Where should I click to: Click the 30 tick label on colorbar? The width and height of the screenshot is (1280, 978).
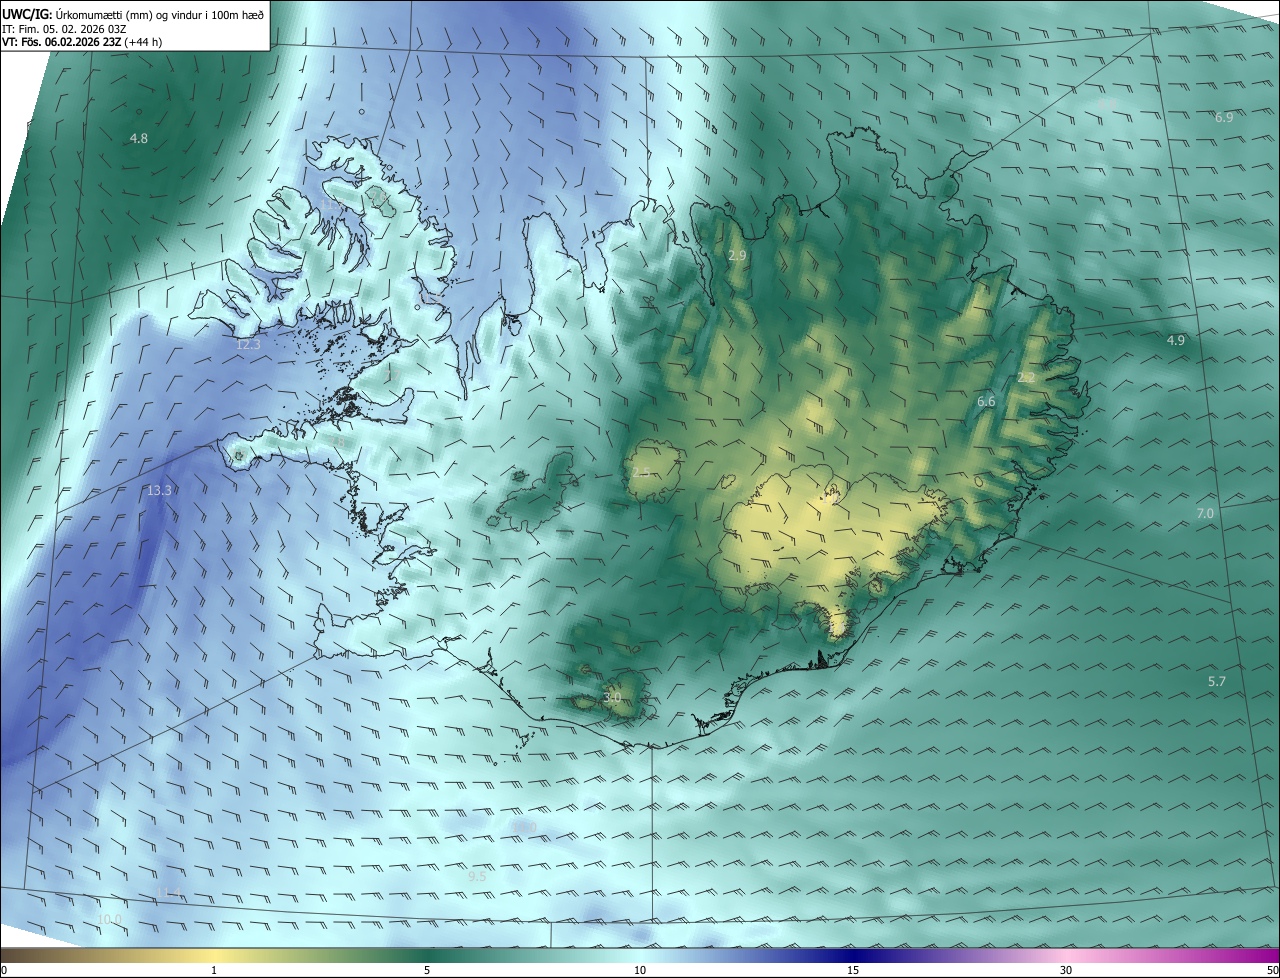1066,970
